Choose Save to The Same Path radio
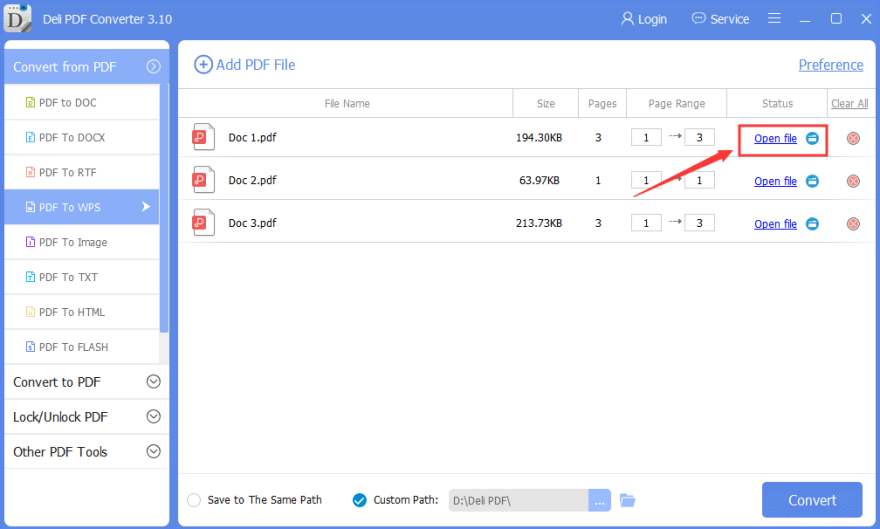880x529 pixels. tap(194, 500)
